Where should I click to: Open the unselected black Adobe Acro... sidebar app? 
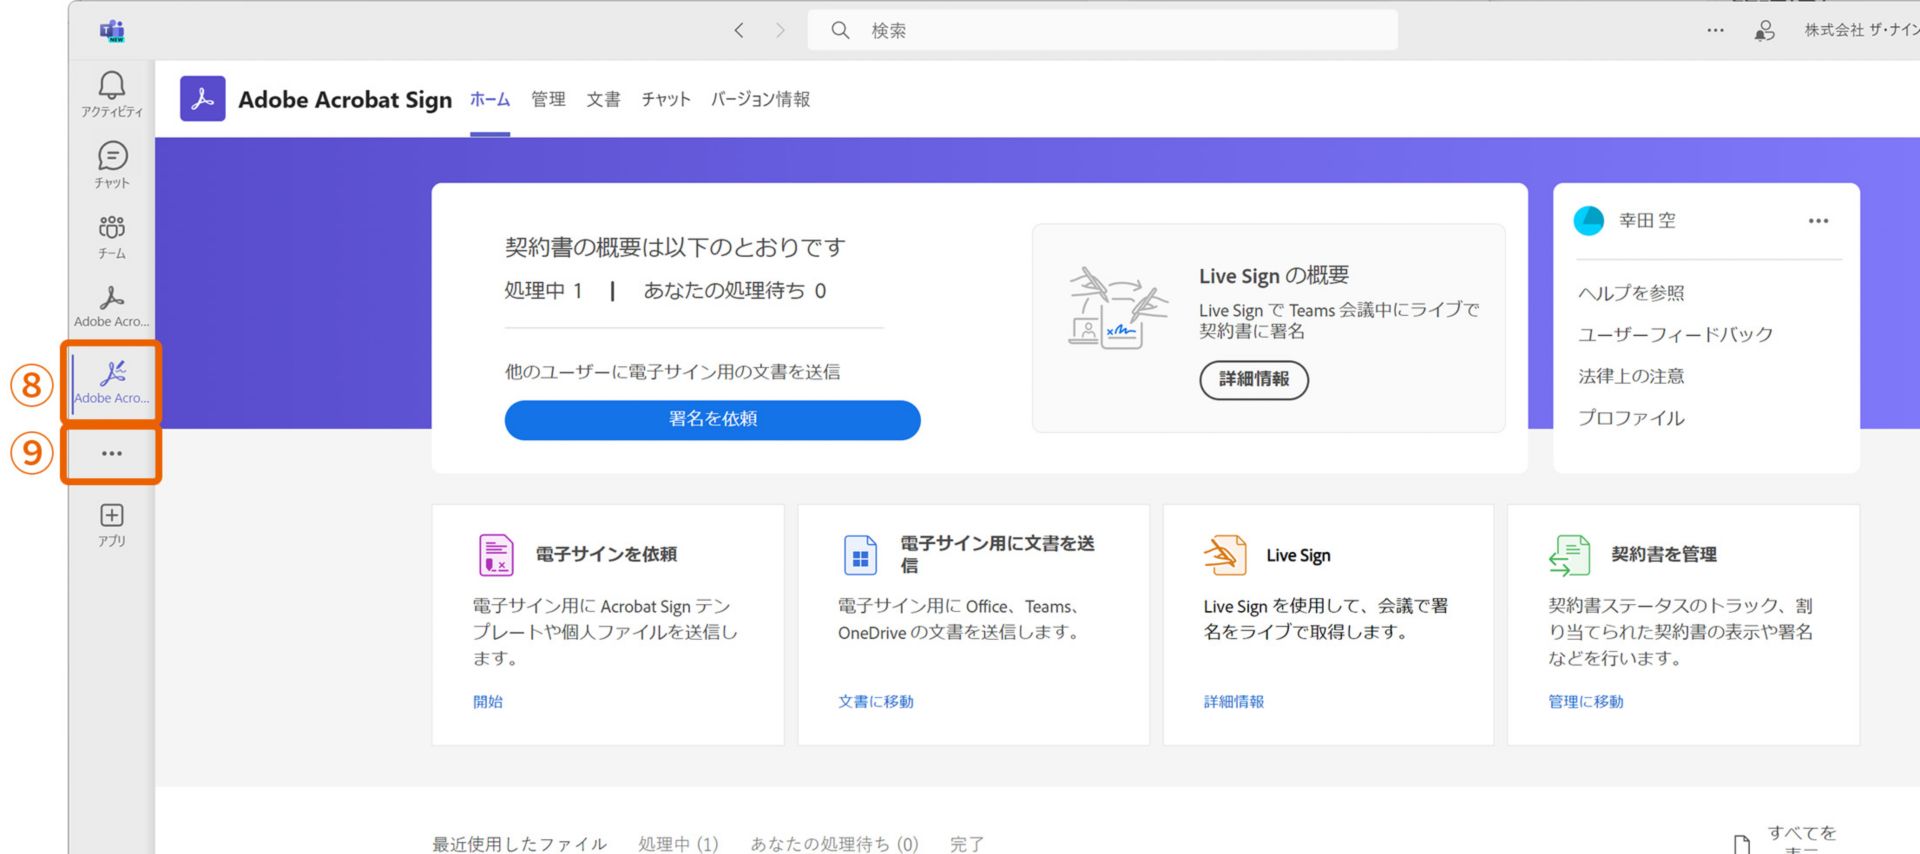[112, 306]
